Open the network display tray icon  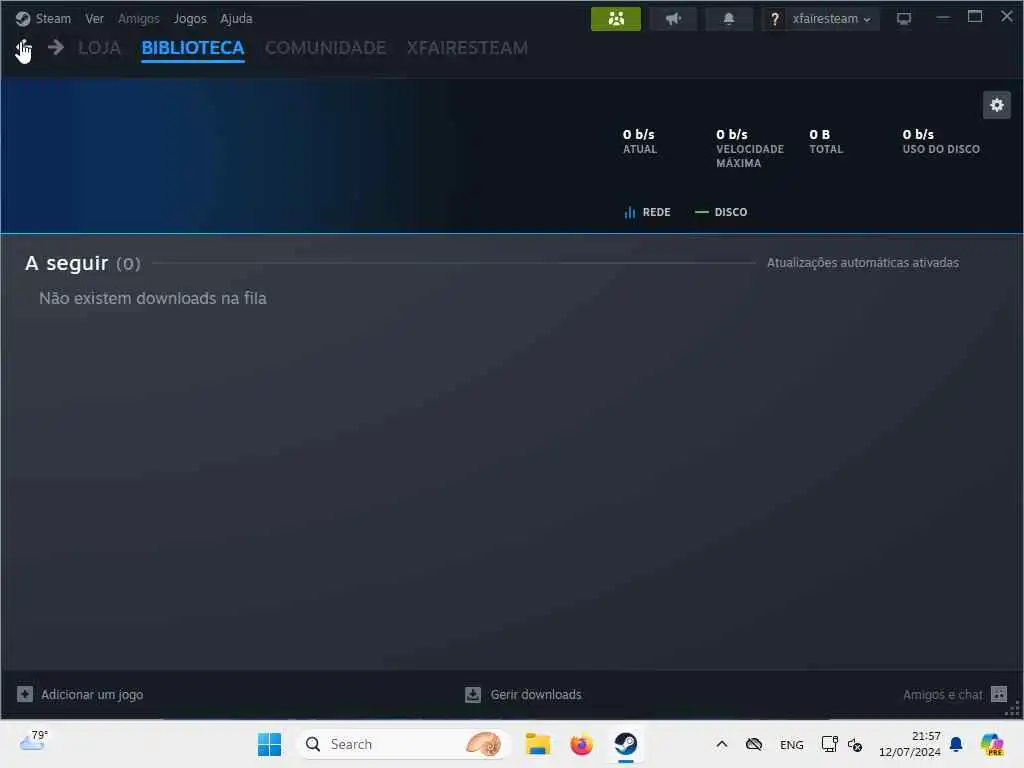coord(829,744)
